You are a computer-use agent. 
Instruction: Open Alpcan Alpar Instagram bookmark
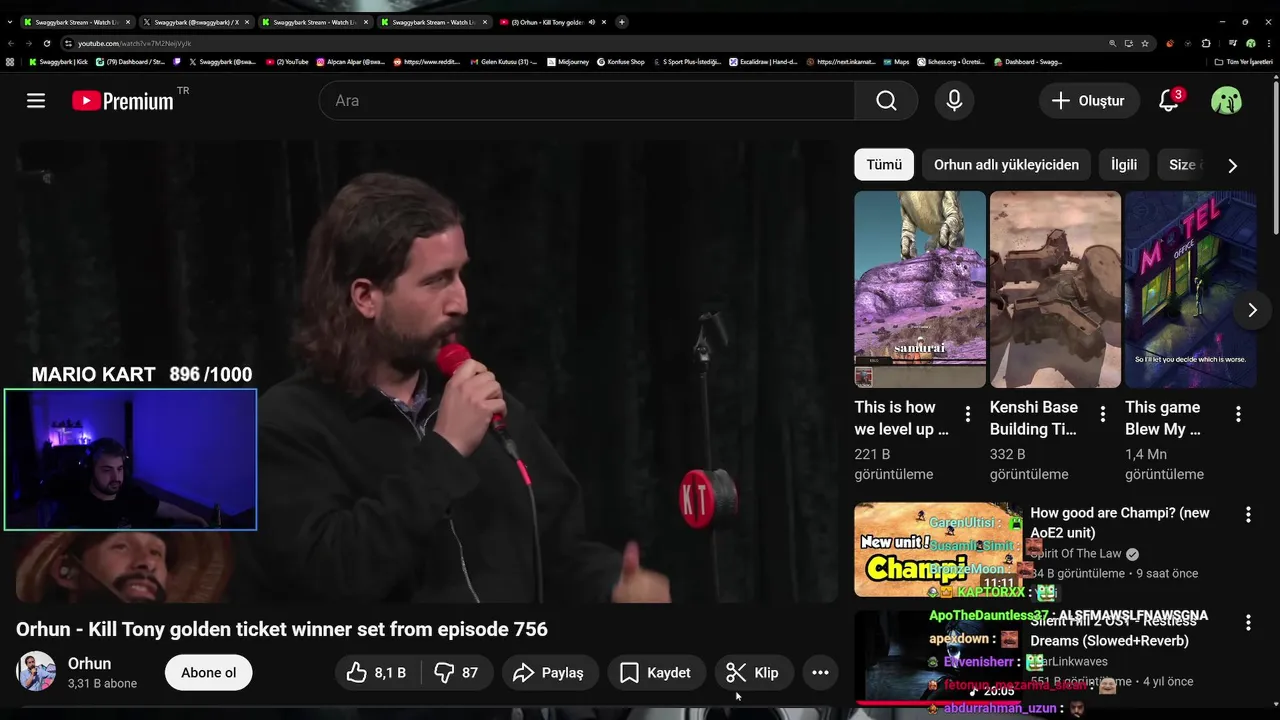(x=350, y=62)
